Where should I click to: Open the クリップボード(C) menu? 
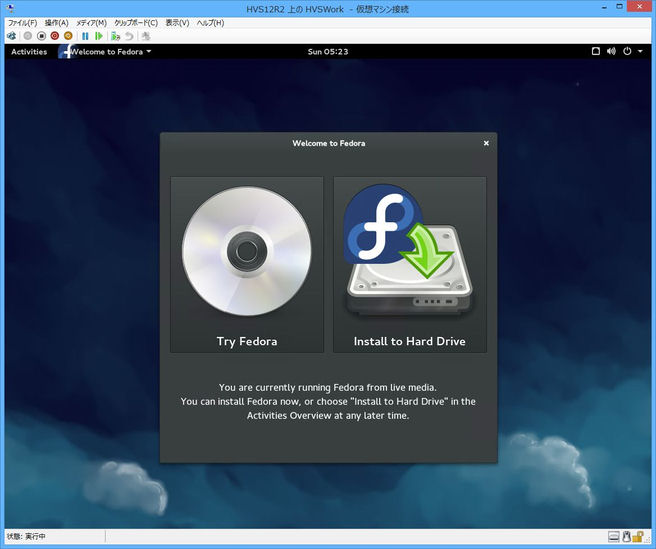coord(136,23)
